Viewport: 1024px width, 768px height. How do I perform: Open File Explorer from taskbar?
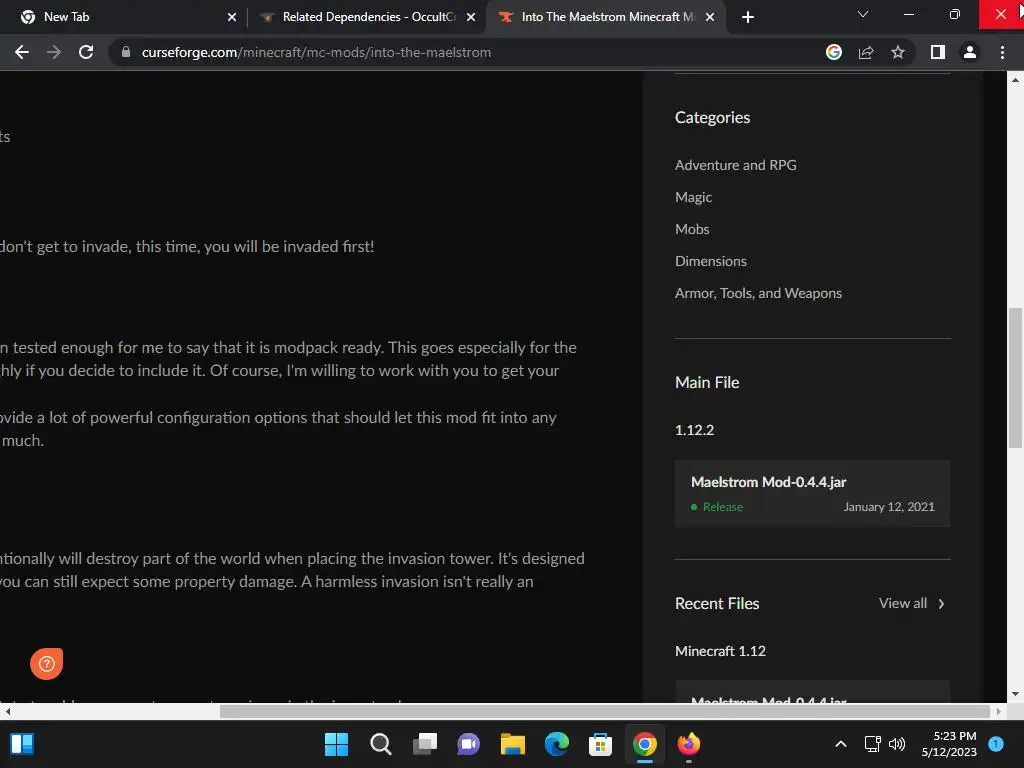click(513, 744)
